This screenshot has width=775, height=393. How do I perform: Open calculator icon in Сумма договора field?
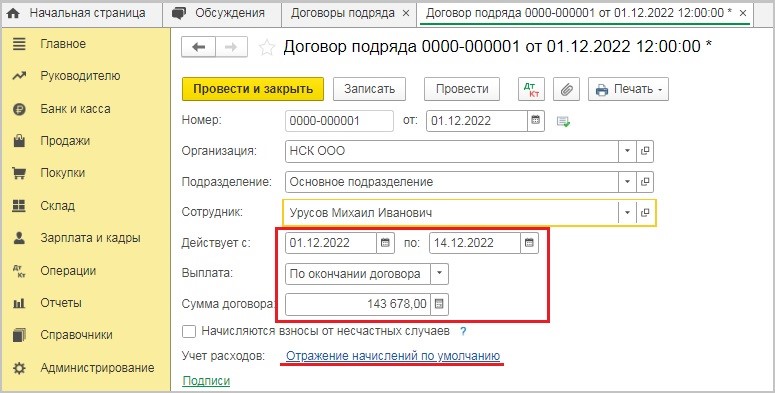tap(439, 304)
